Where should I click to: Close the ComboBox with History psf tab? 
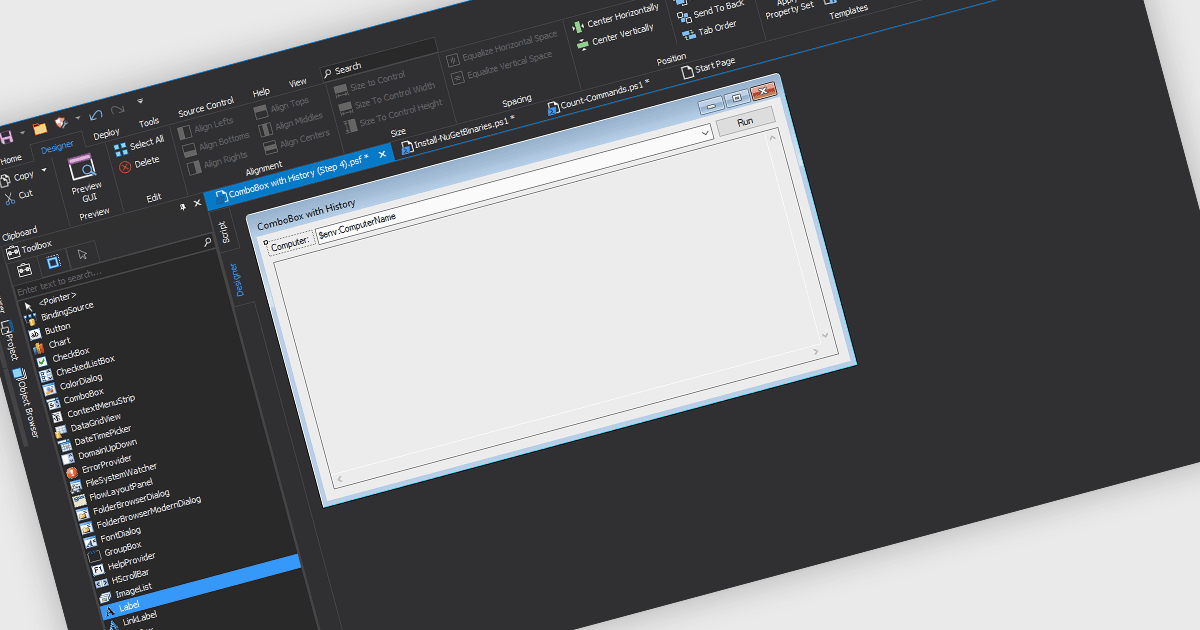tap(382, 155)
